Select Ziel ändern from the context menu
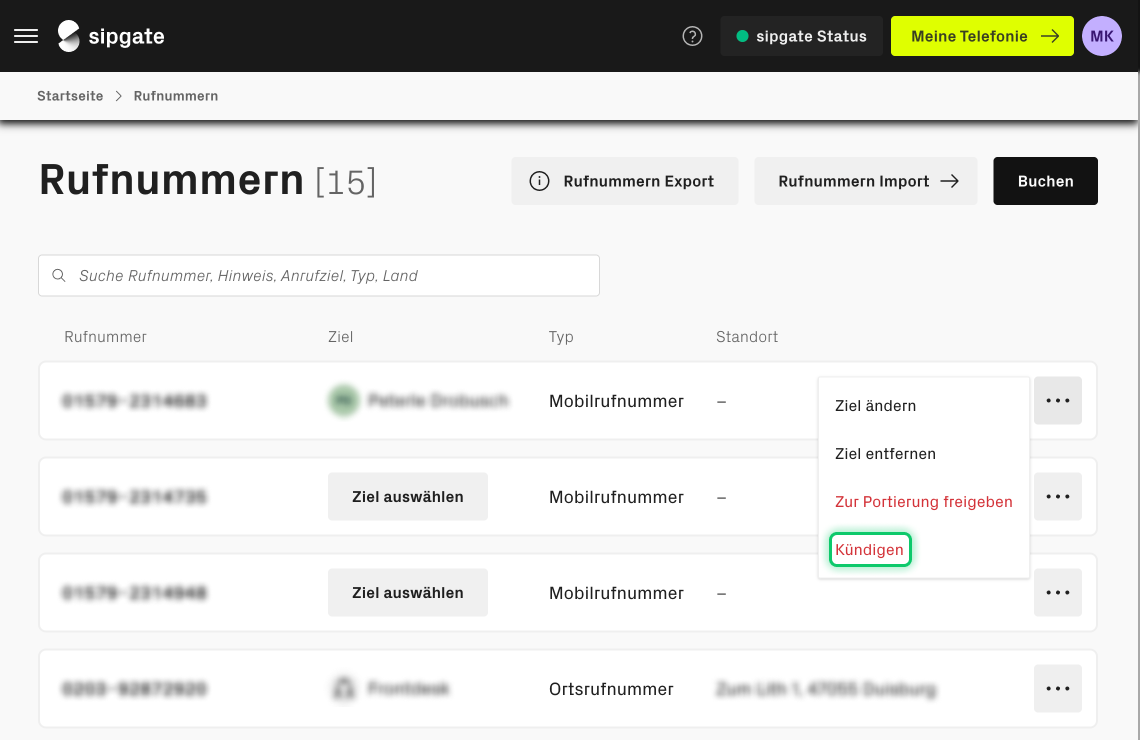Viewport: 1140px width, 740px height. (875, 406)
